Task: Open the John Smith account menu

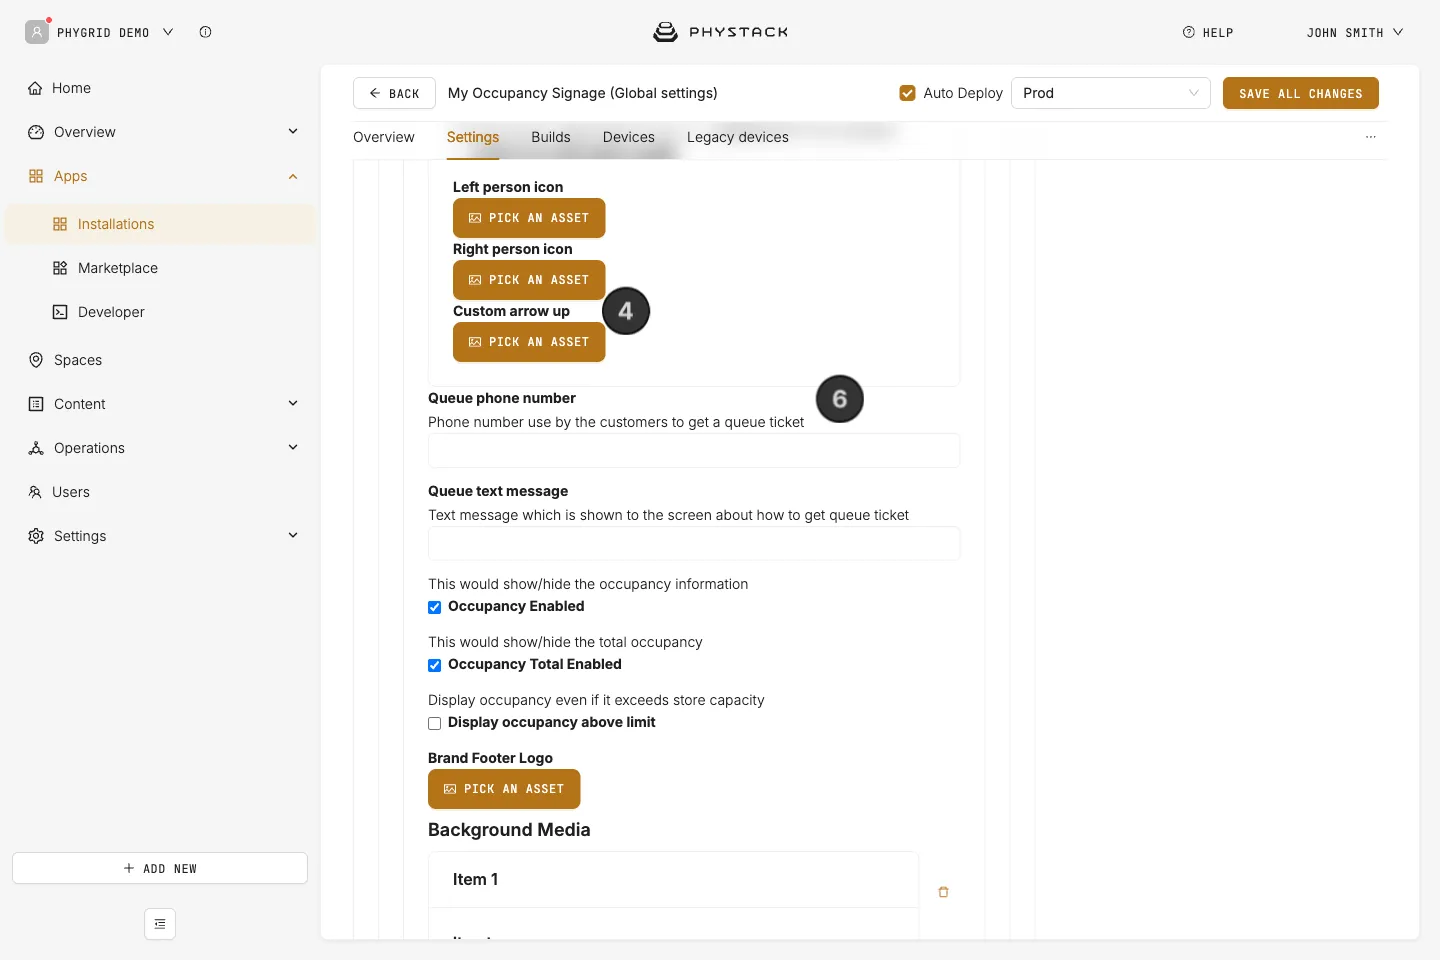Action: click(x=1355, y=32)
